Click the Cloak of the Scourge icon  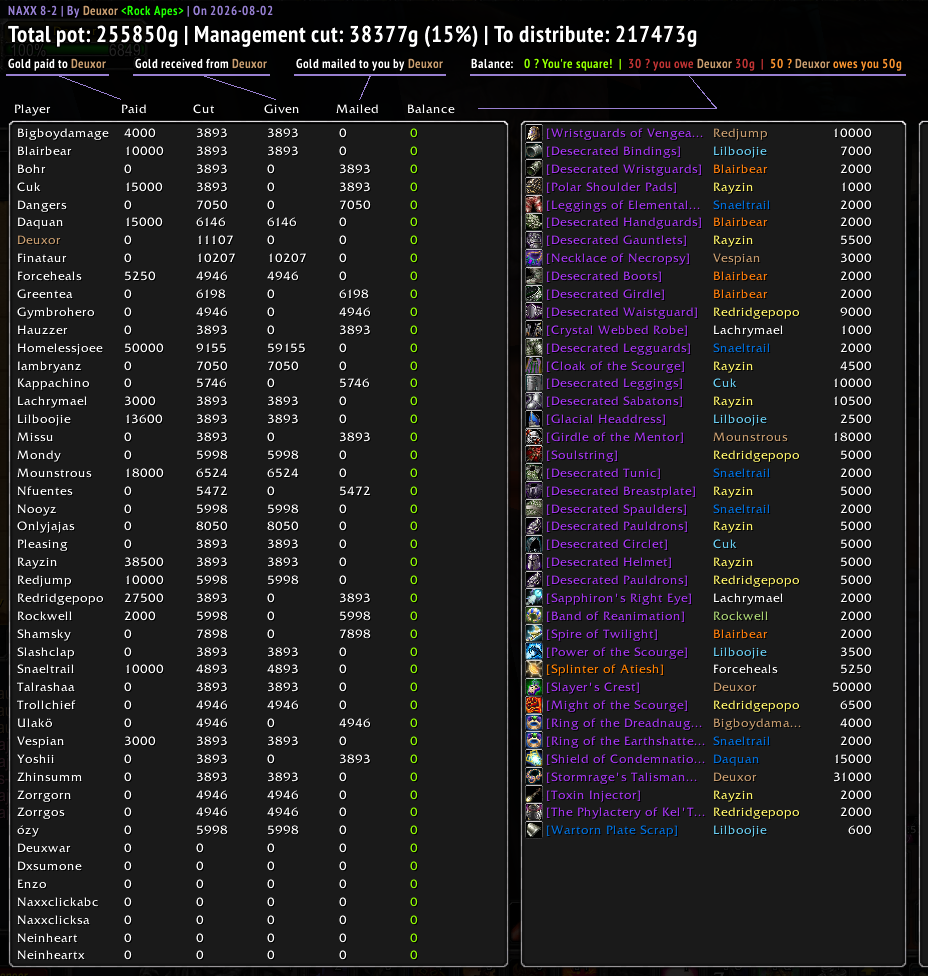[x=534, y=366]
